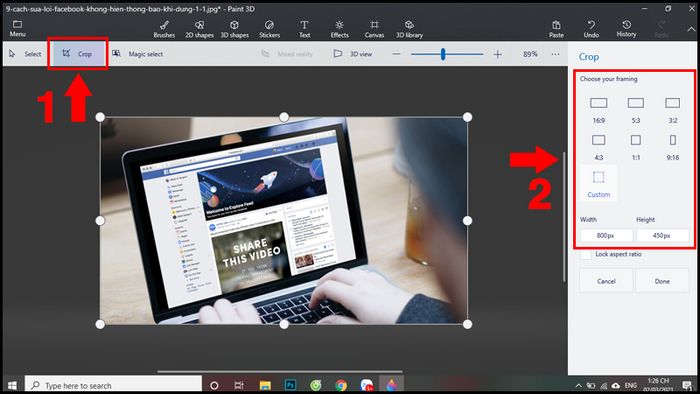Click the Done button in Crop panel
700x394 pixels.
[662, 281]
